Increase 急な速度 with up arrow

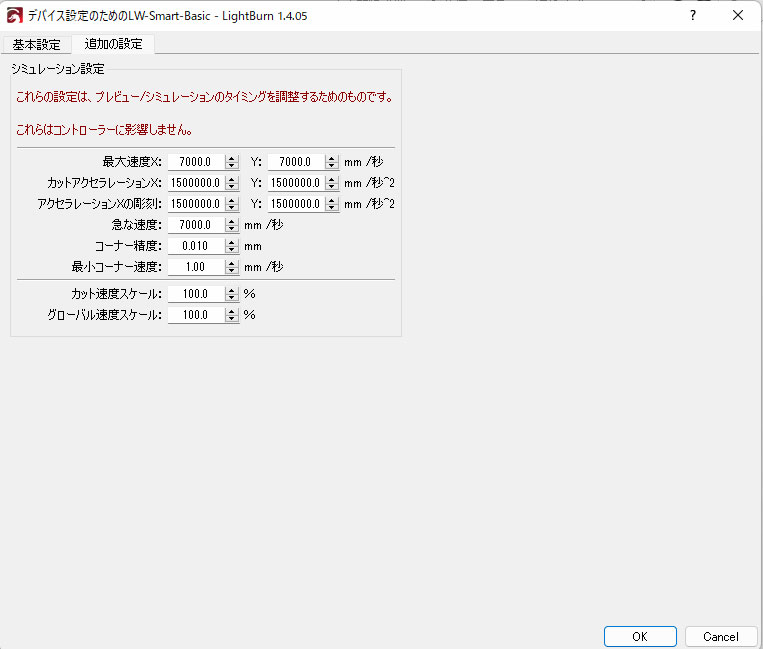(232, 221)
